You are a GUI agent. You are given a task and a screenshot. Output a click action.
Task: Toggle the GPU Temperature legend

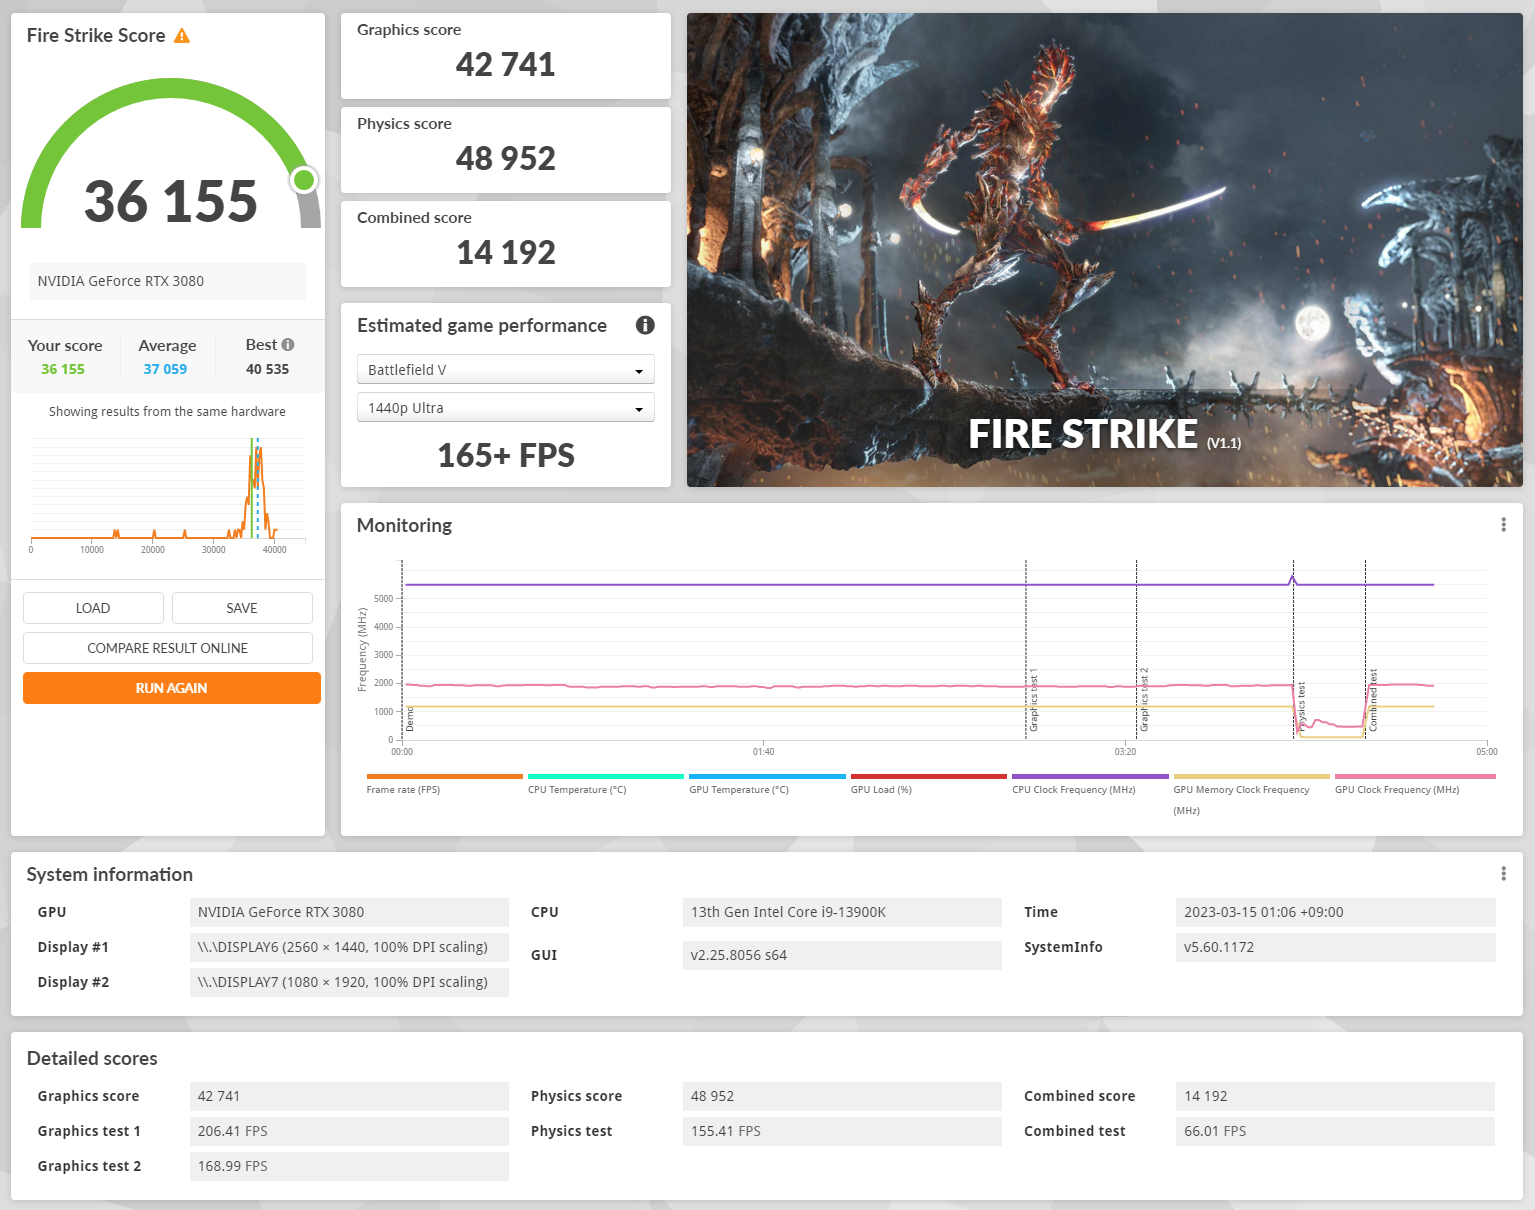click(767, 783)
